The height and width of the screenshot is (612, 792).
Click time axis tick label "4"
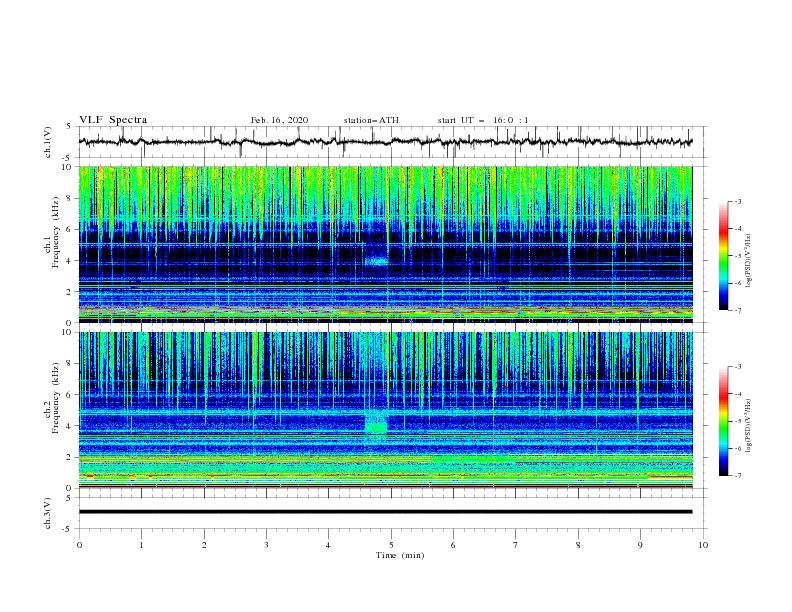(x=328, y=545)
